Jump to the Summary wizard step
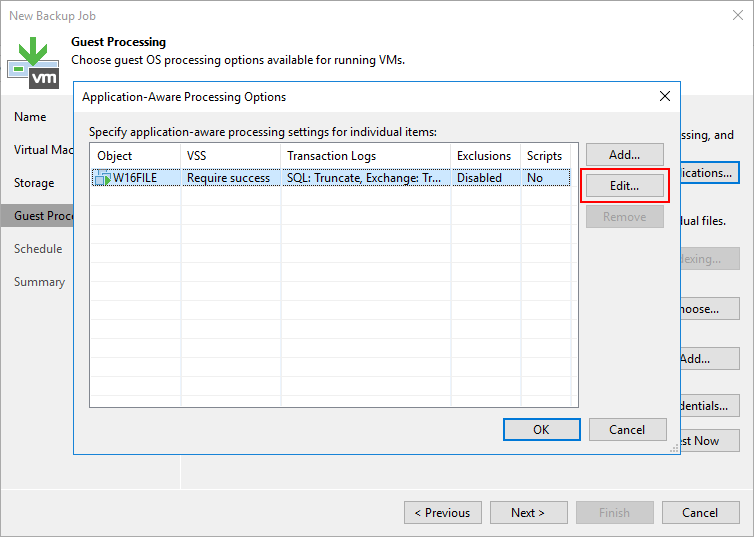754x537 pixels. [39, 282]
